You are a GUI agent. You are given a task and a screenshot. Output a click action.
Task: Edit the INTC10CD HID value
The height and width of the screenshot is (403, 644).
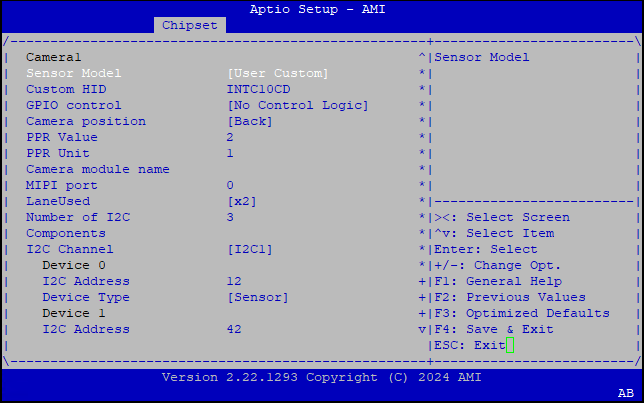coord(259,89)
